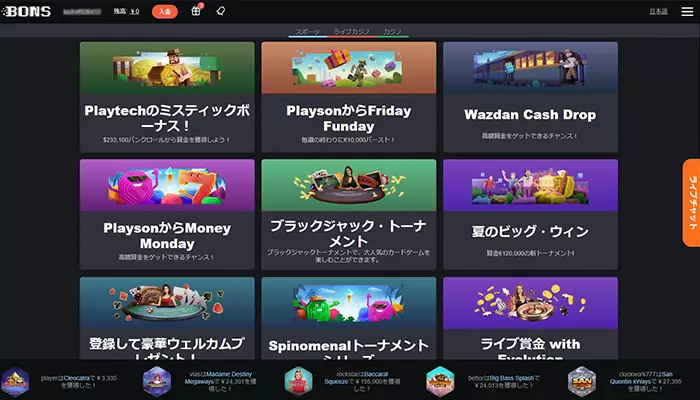The height and width of the screenshot is (400, 700).
Task: Click the BONS logo
Action: (x=27, y=11)
